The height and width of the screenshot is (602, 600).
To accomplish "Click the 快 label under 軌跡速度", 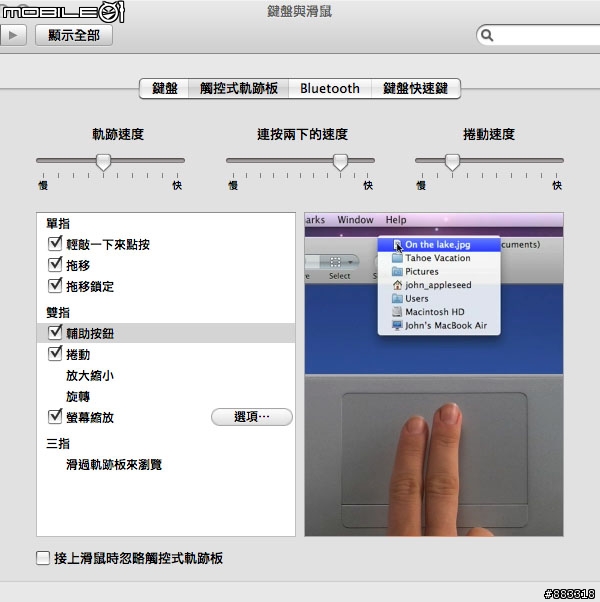I will 177,186.
